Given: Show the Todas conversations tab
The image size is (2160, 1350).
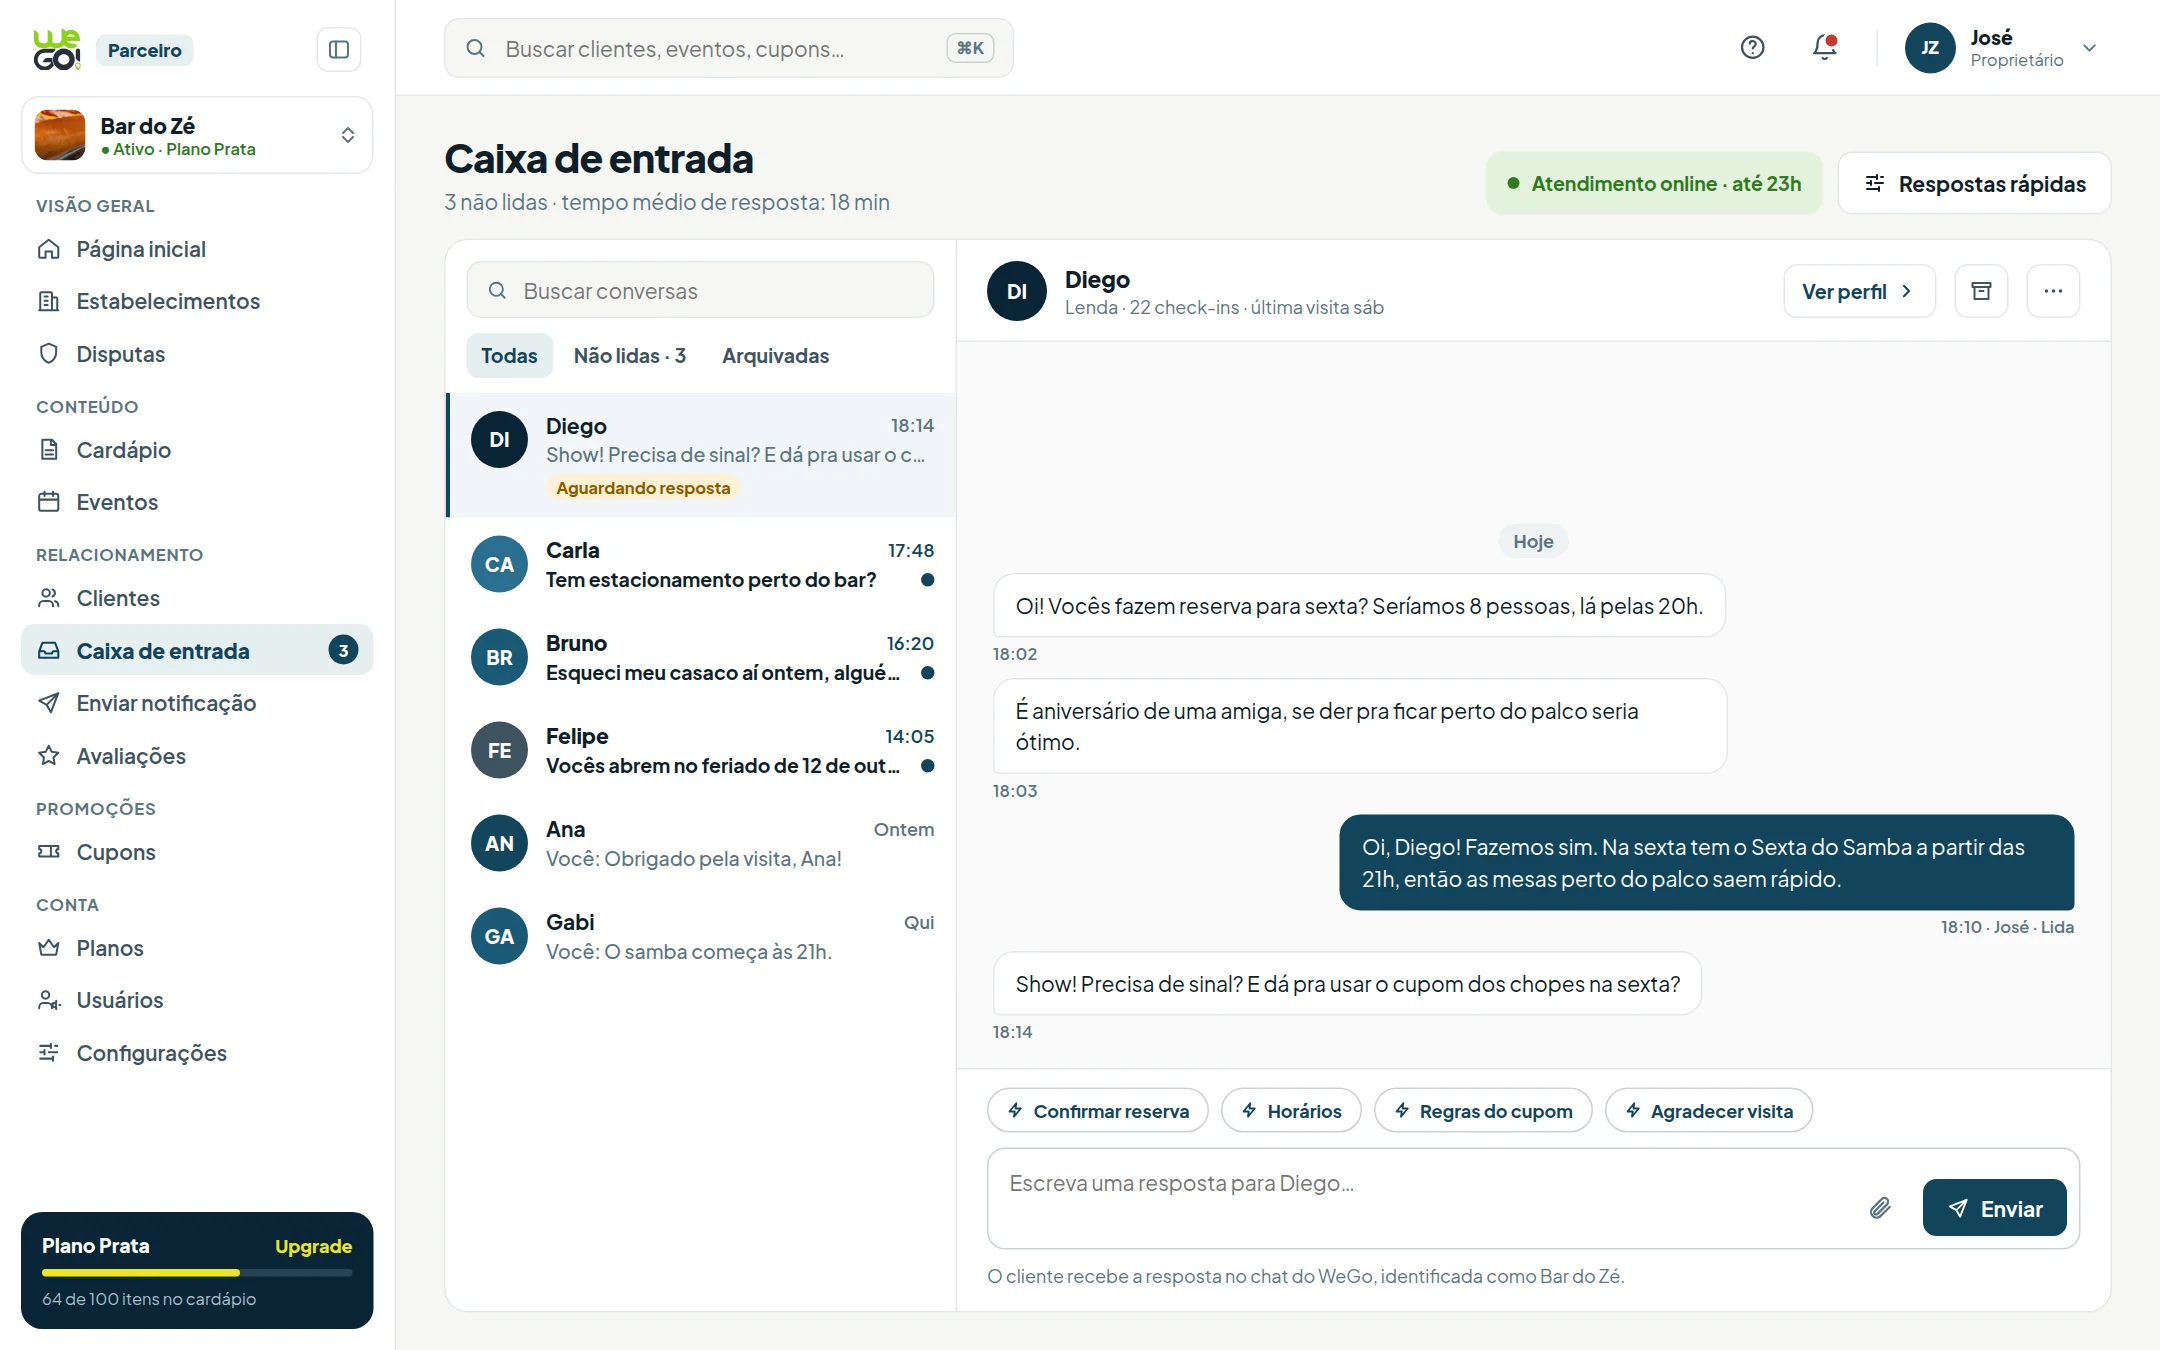Looking at the screenshot, I should pyautogui.click(x=509, y=355).
